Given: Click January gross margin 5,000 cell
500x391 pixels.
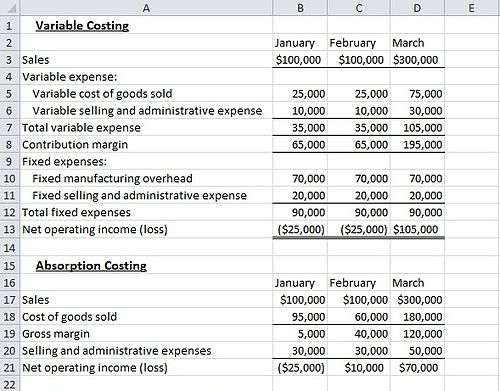Looking at the screenshot, I should tap(300, 334).
